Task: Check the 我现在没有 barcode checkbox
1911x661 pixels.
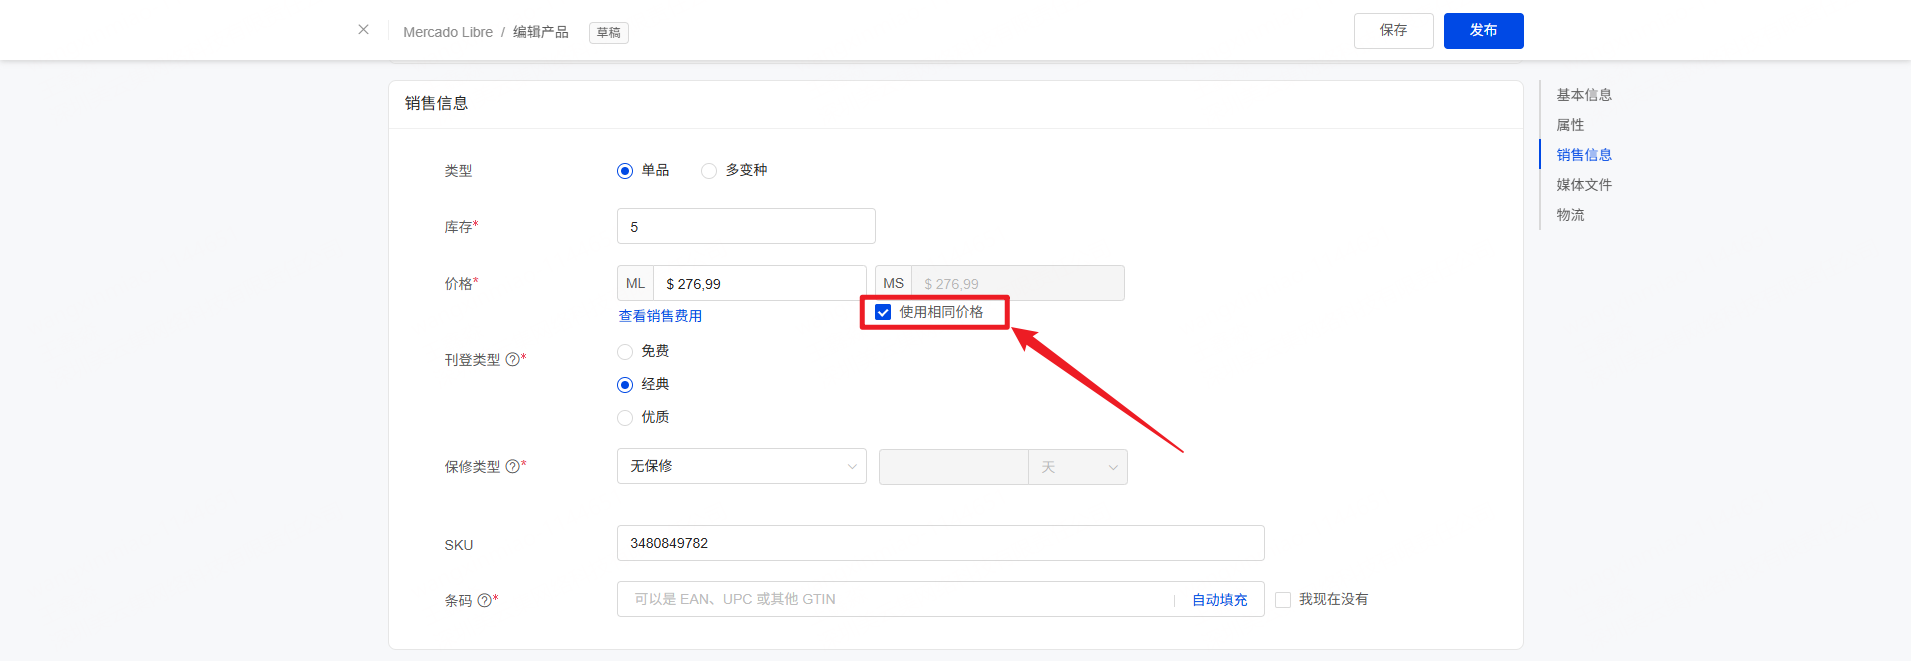Action: point(1283,600)
